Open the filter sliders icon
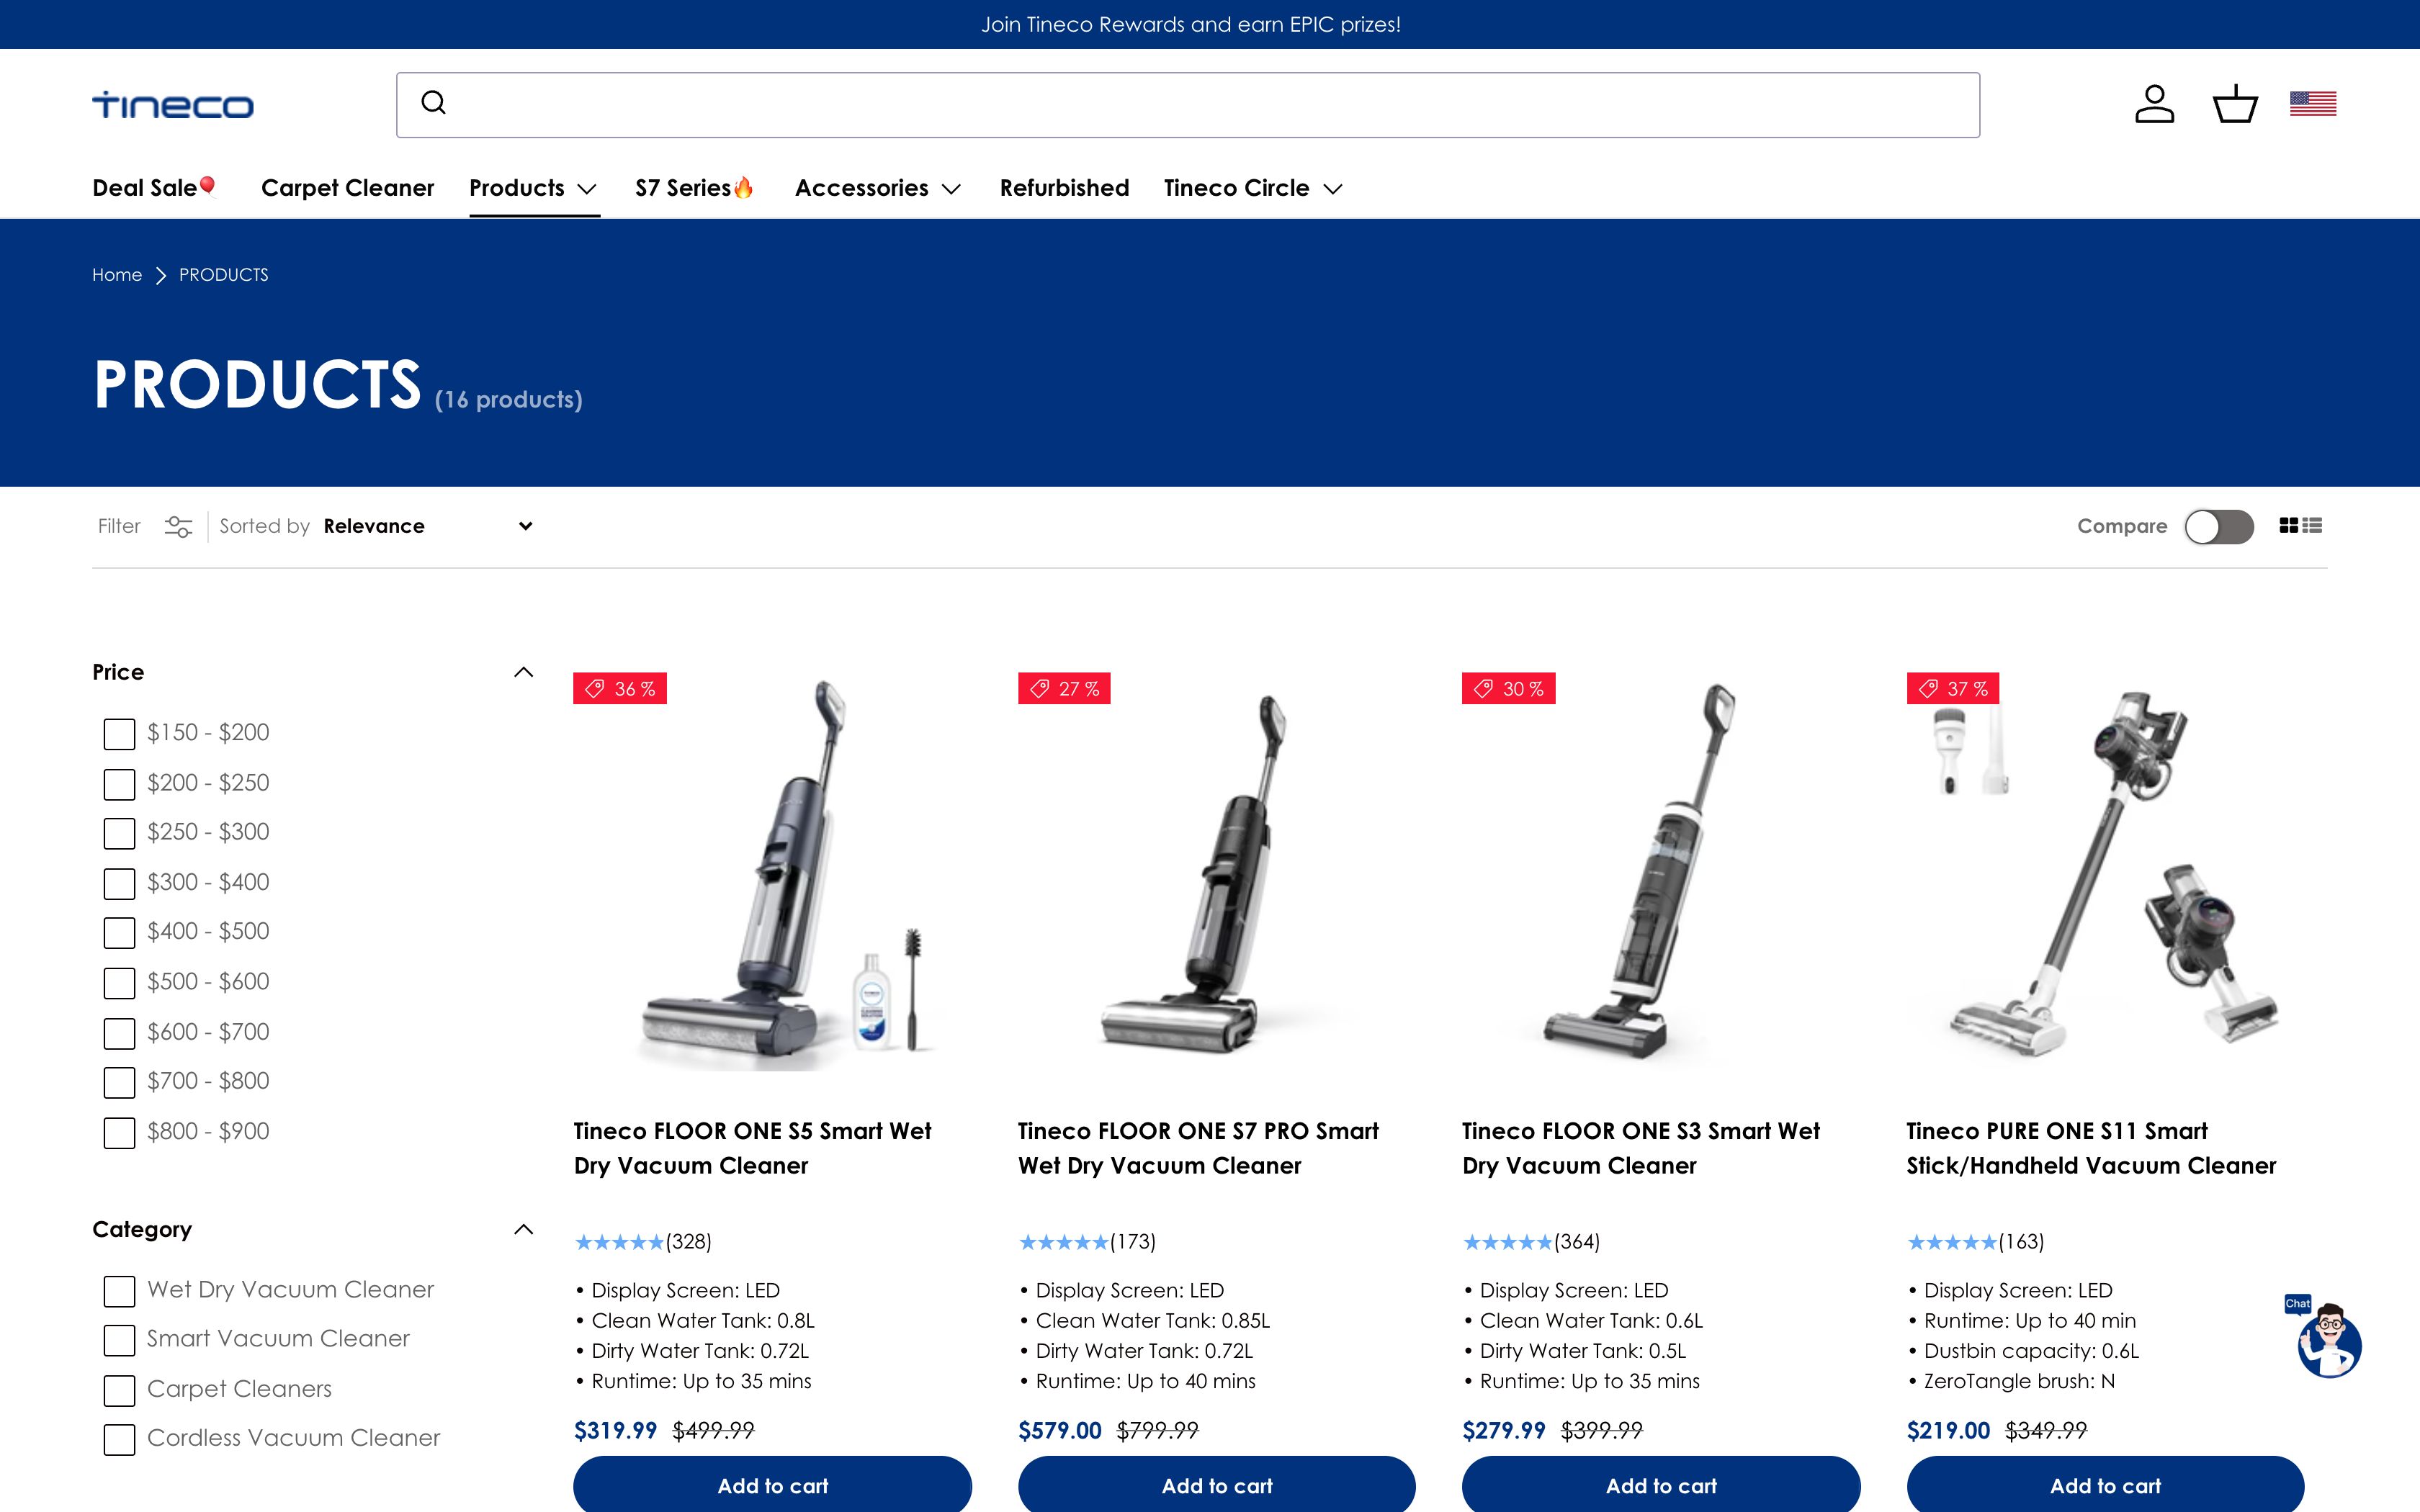Viewport: 2420px width, 1512px height. pyautogui.click(x=178, y=526)
